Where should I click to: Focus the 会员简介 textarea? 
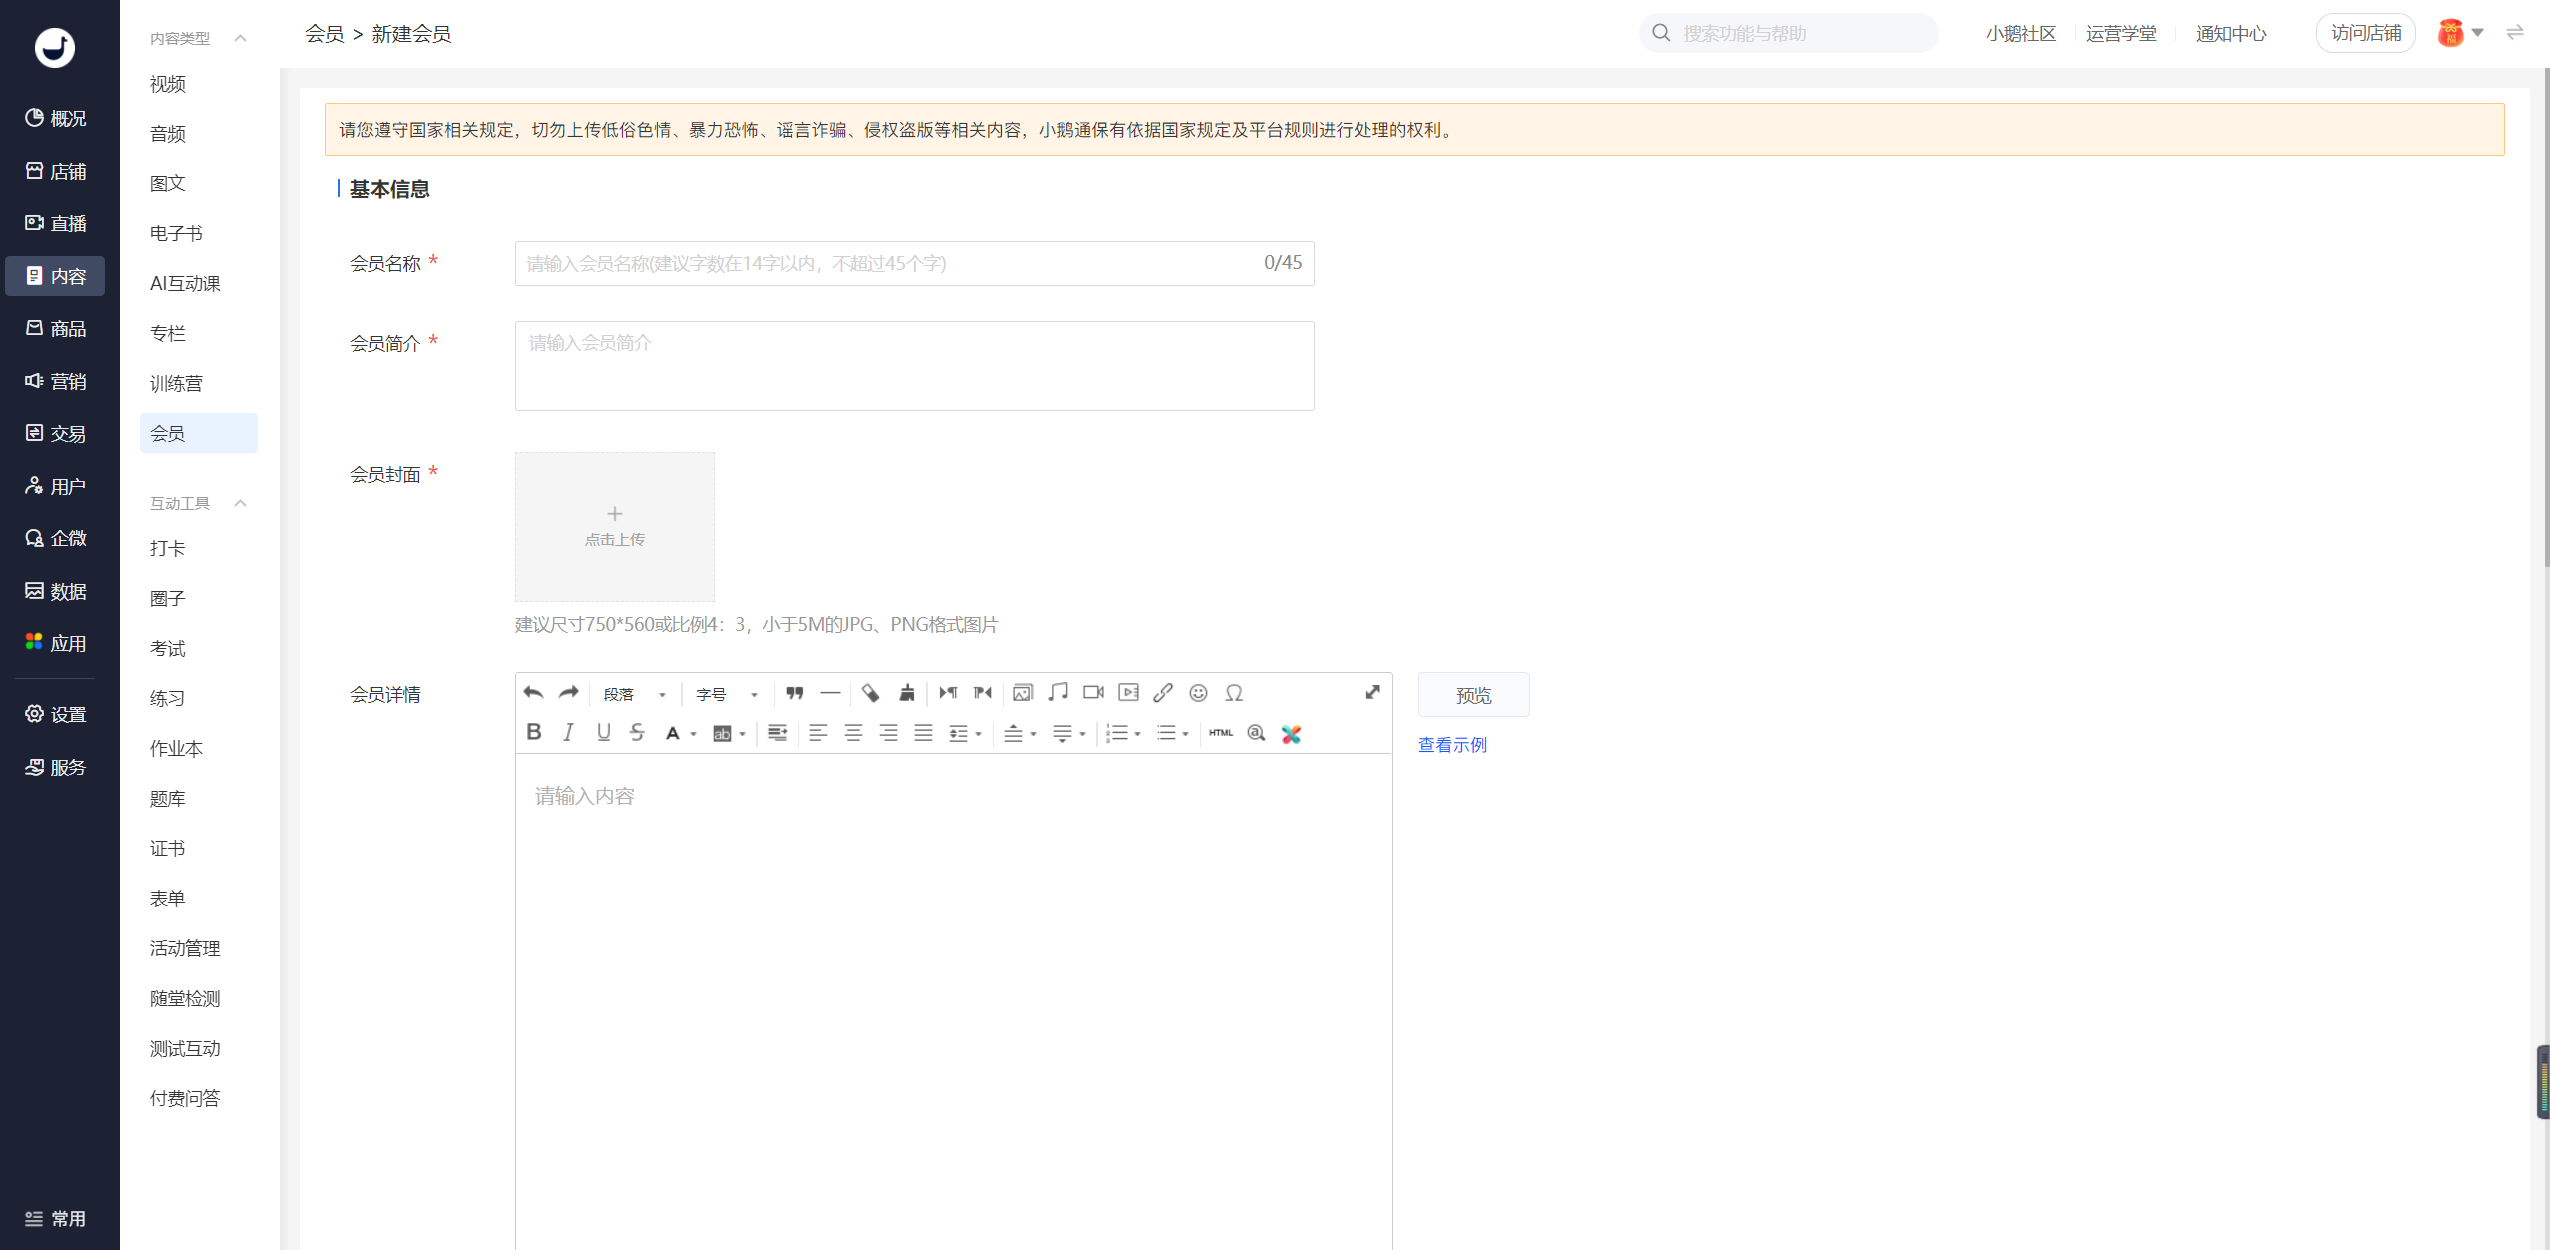(914, 366)
